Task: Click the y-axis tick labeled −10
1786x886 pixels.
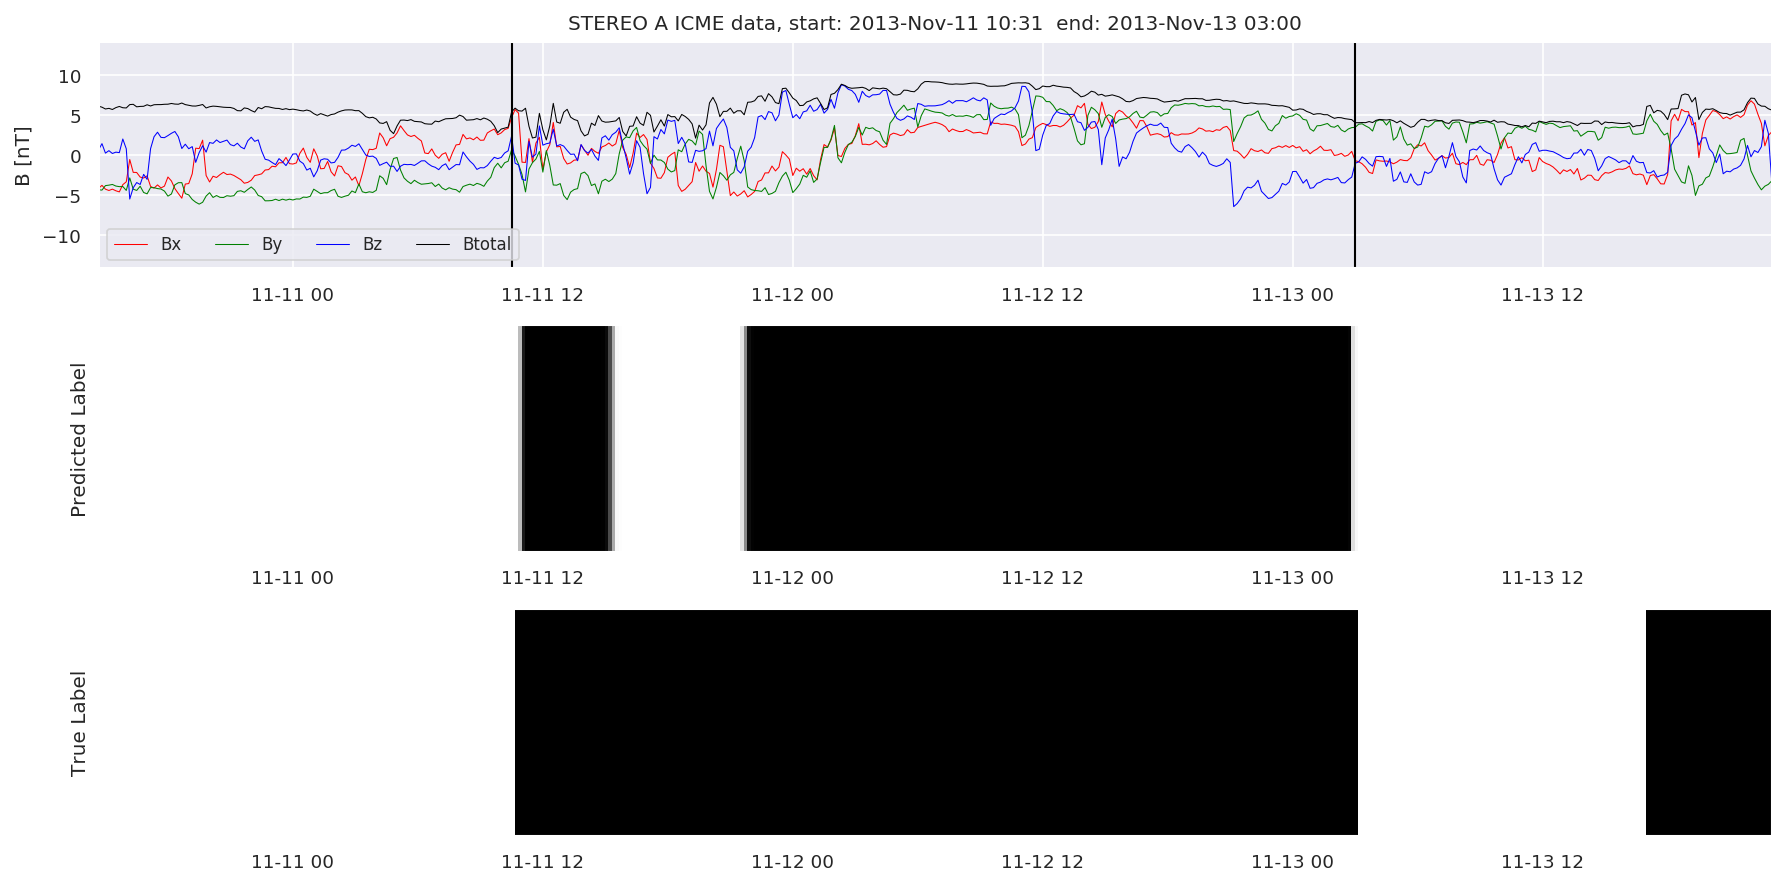Action: click(x=62, y=237)
